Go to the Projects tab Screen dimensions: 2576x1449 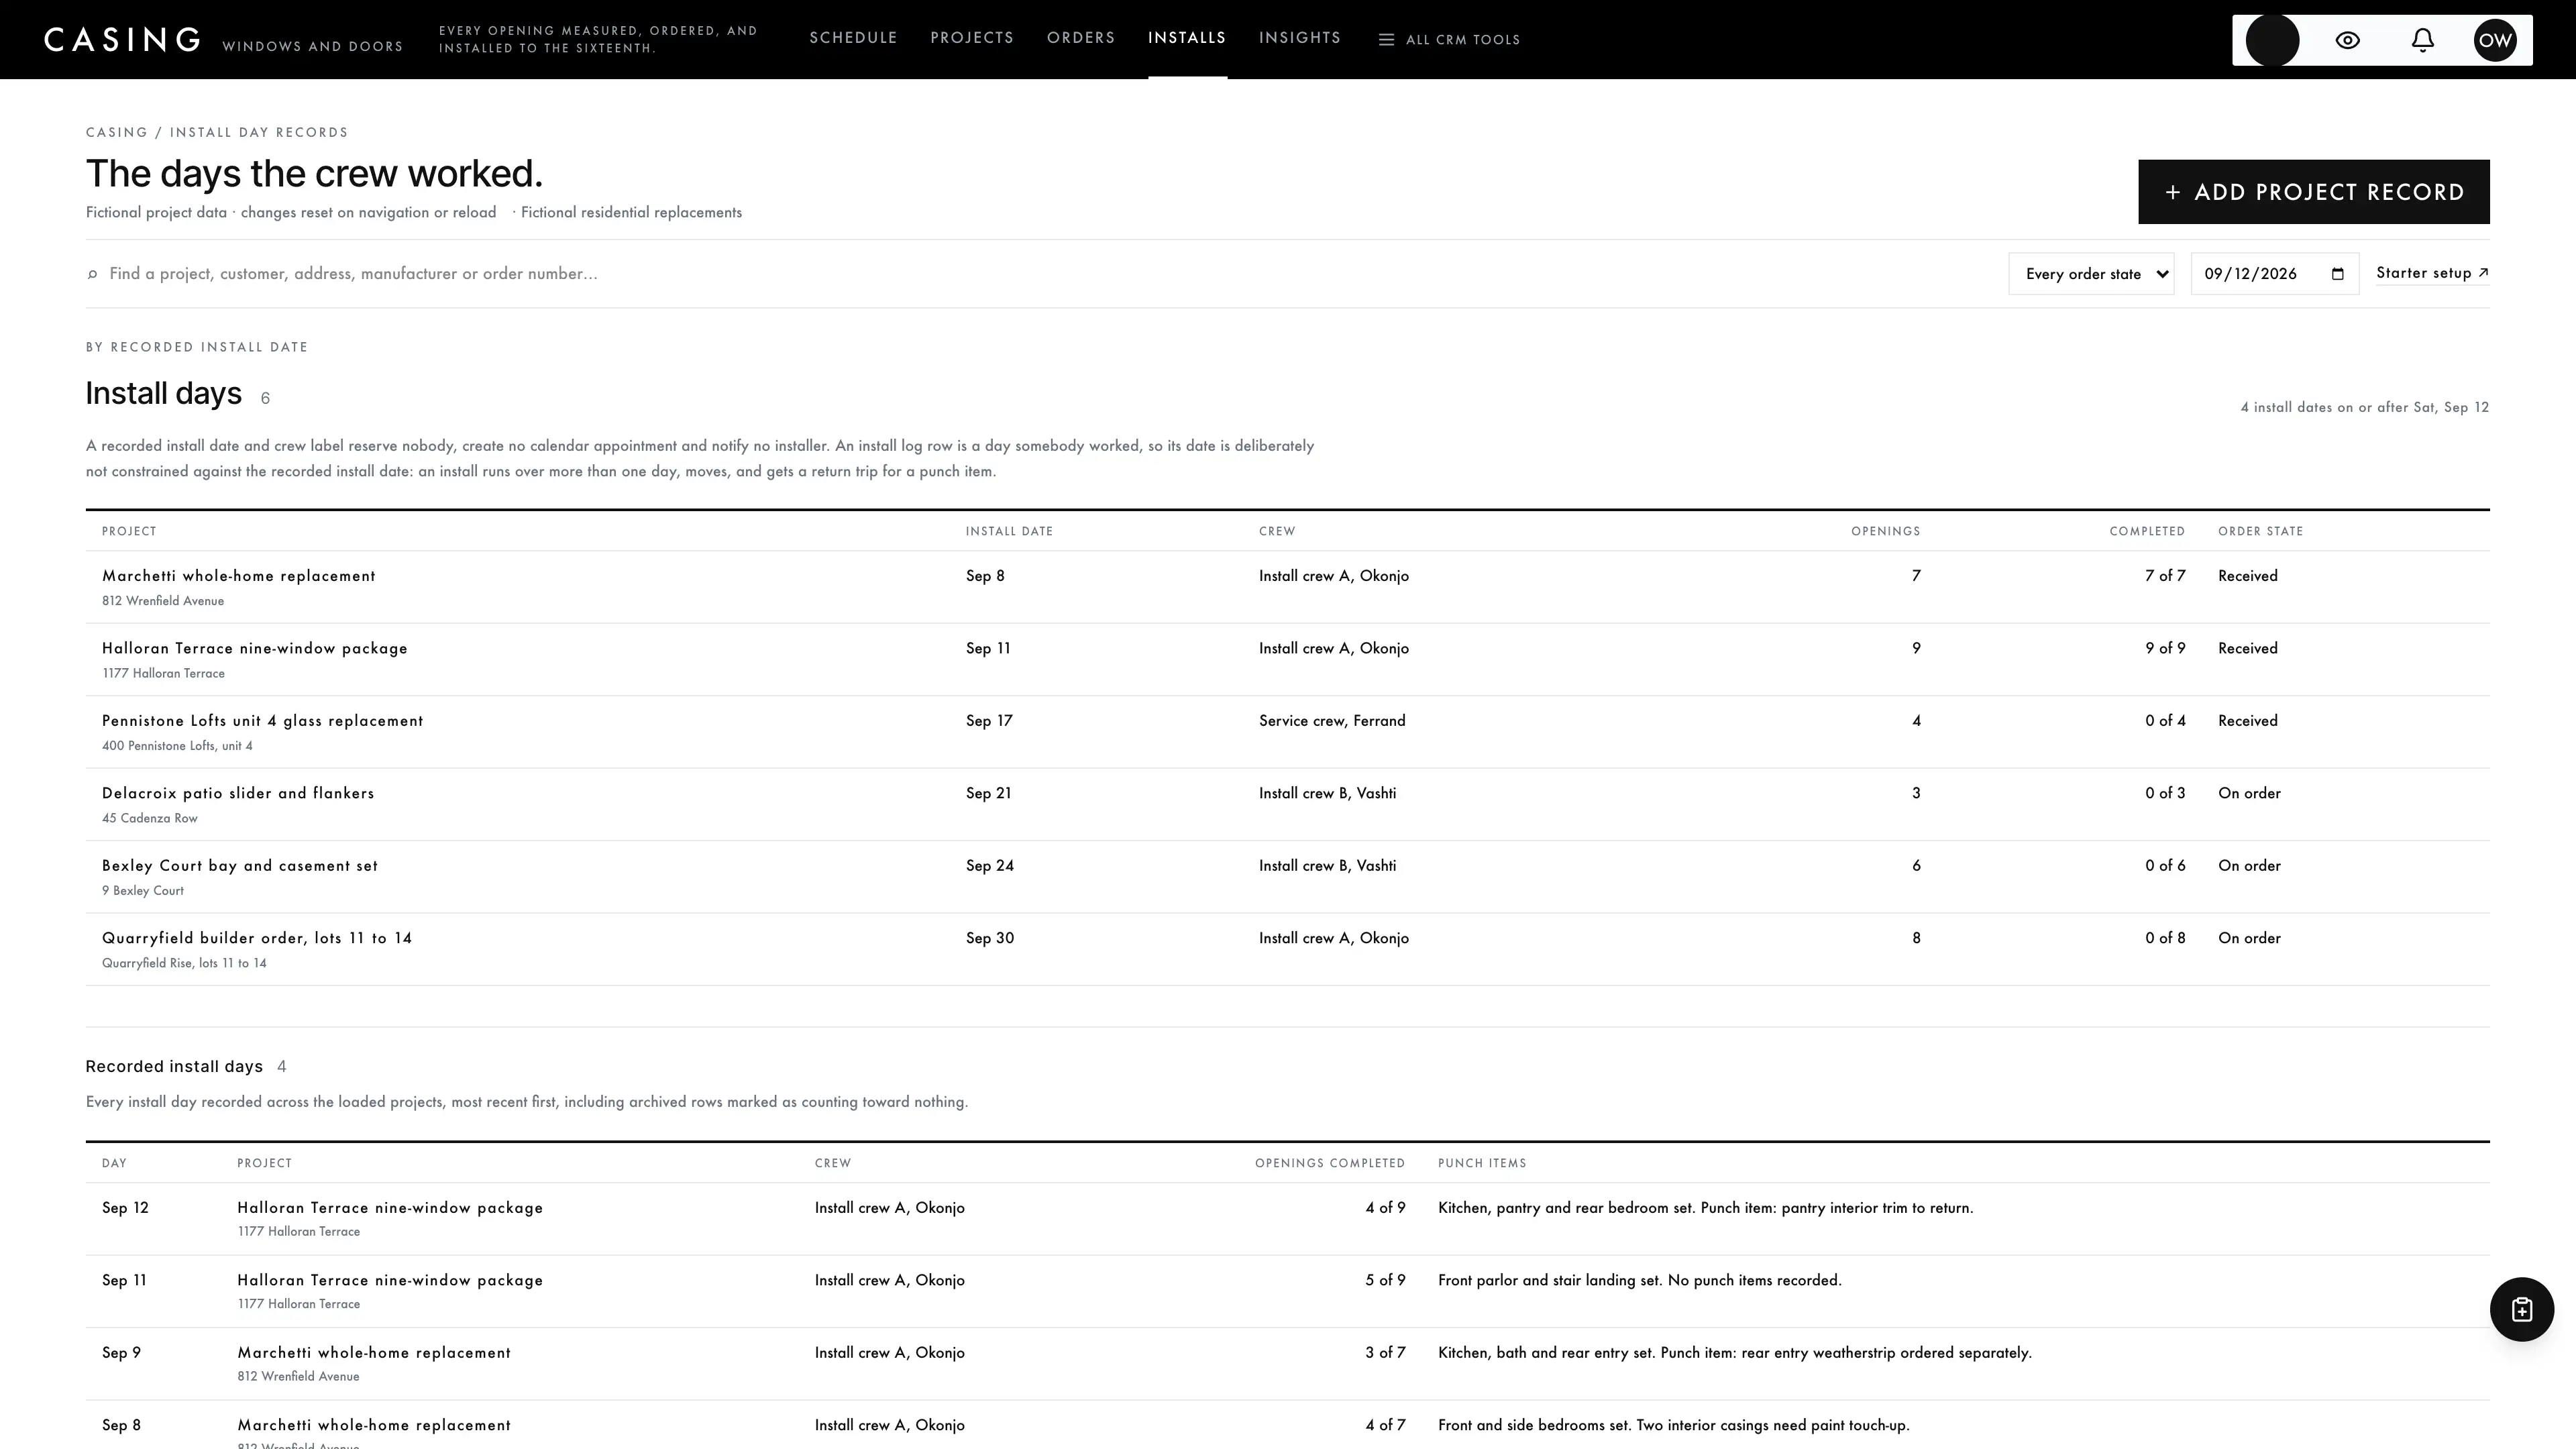[972, 38]
